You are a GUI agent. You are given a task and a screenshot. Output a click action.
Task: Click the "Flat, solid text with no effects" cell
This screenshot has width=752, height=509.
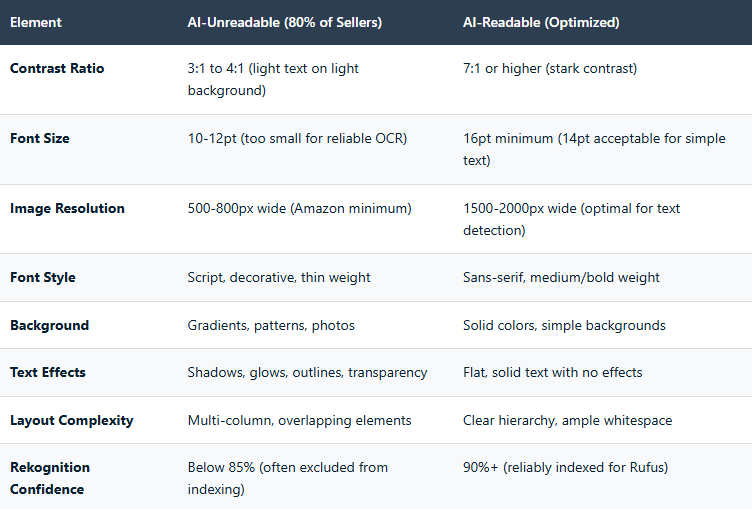[x=553, y=372]
